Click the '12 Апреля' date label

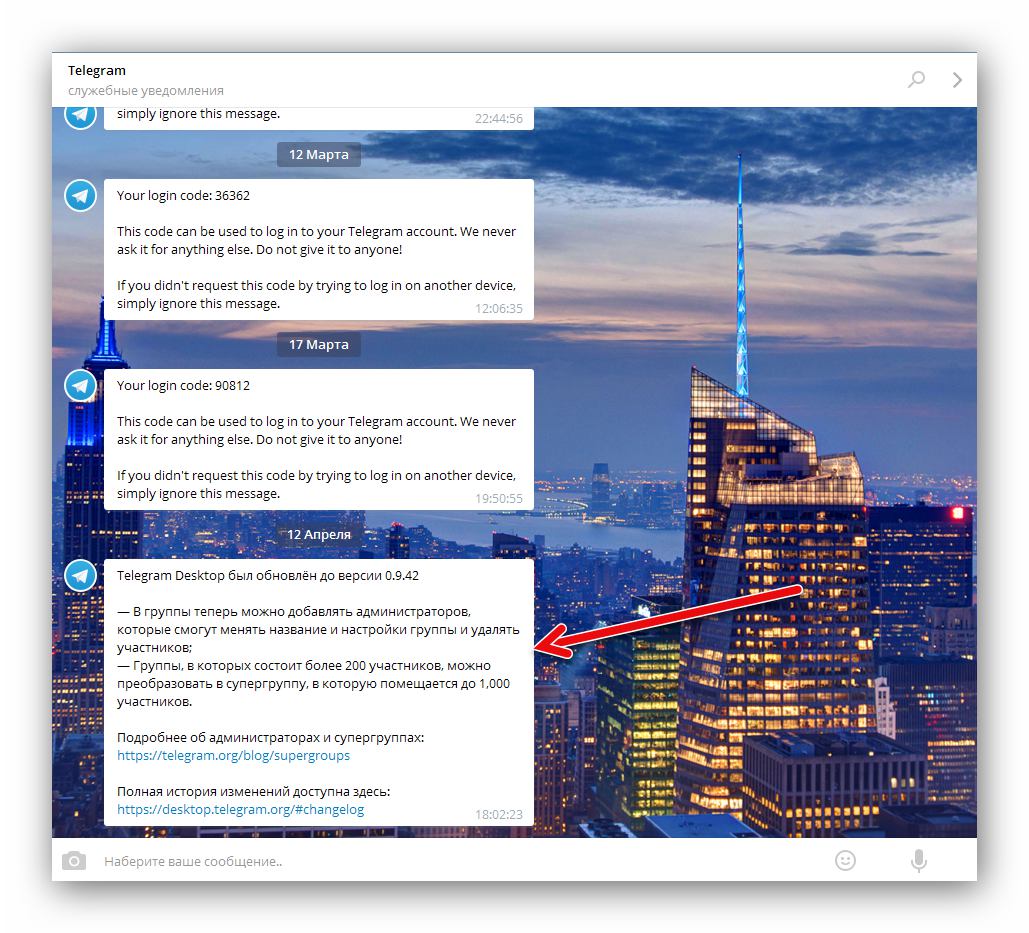pos(319,534)
